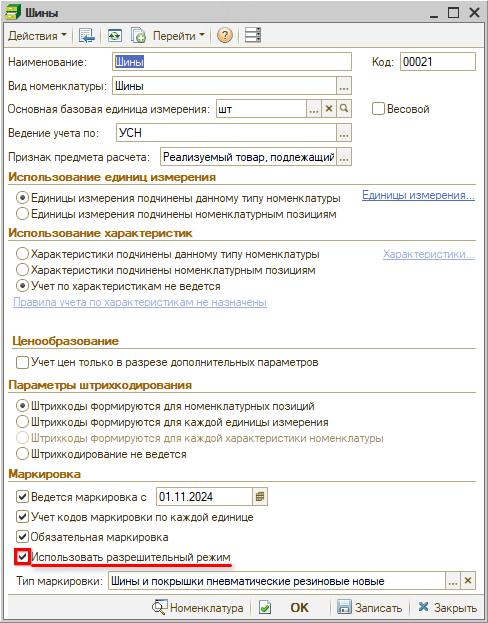Open Ведение учета по selection button

click(344, 133)
